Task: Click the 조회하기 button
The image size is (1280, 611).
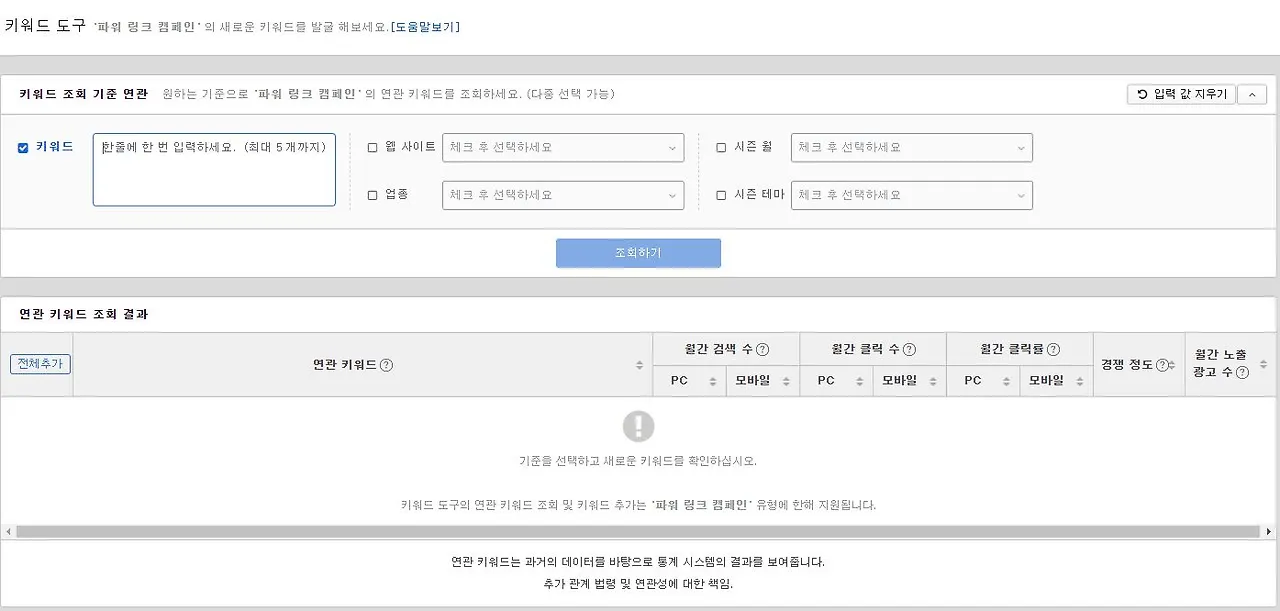Action: (638, 253)
